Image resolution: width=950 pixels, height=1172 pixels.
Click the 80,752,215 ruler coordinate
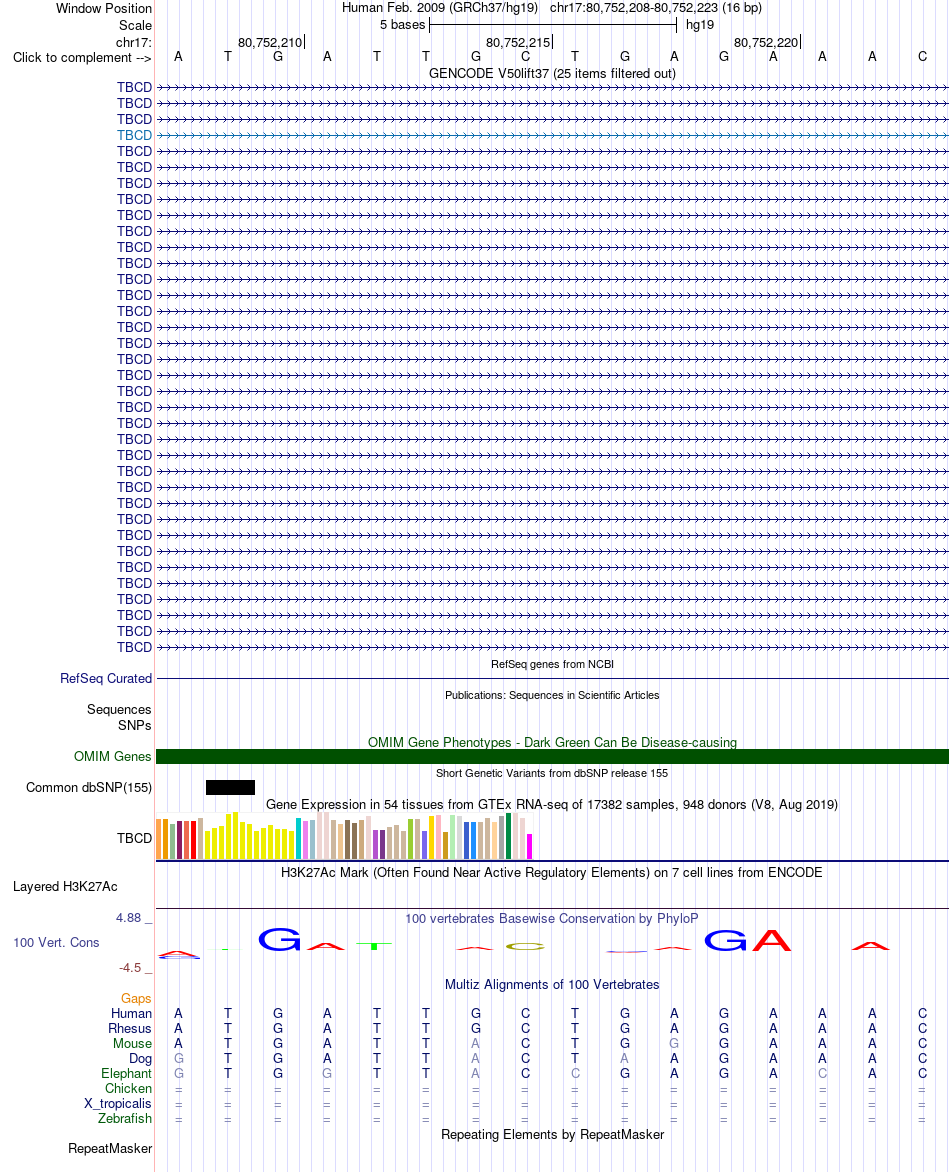coord(518,43)
